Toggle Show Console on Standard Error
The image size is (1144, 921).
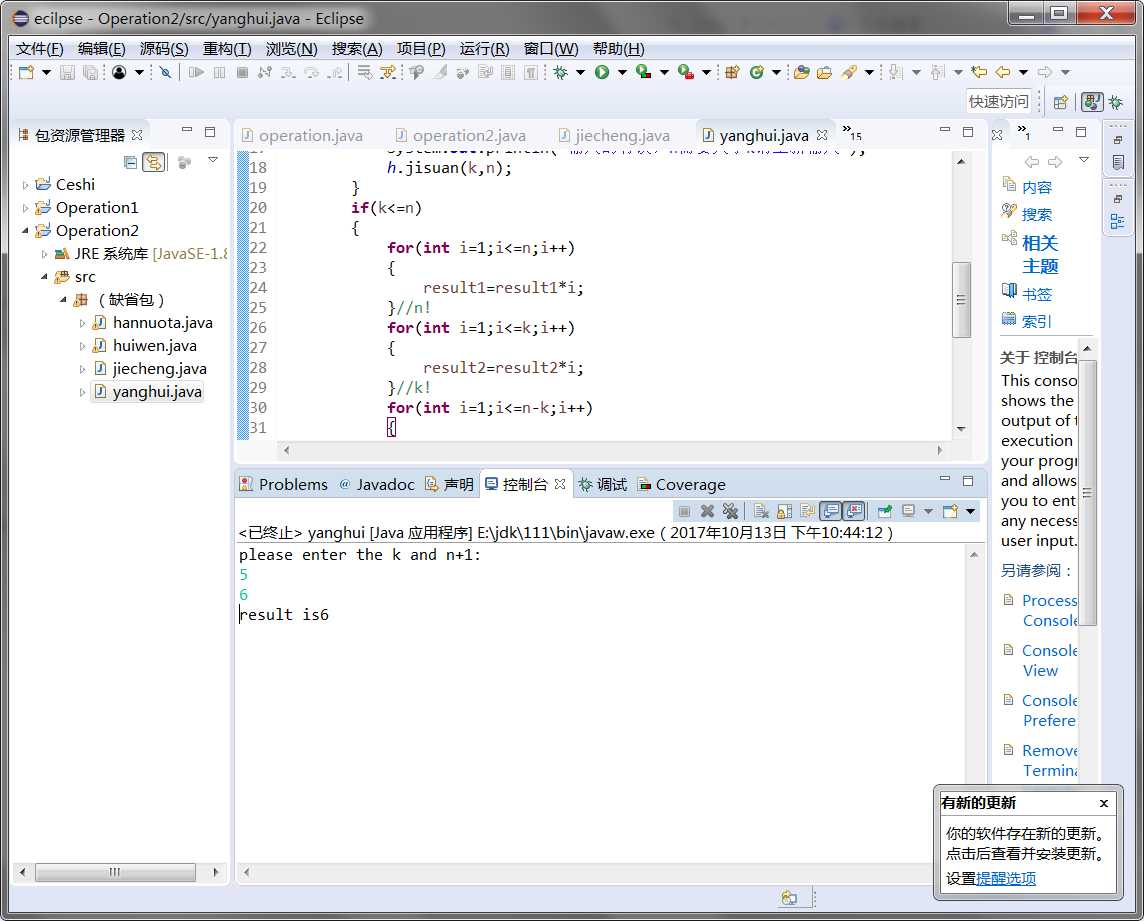tap(854, 511)
